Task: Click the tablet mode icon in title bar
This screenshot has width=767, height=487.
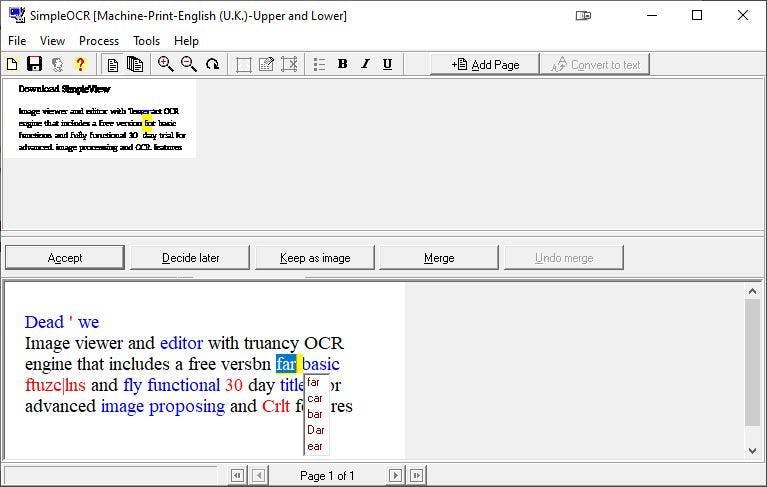Action: pyautogui.click(x=583, y=16)
